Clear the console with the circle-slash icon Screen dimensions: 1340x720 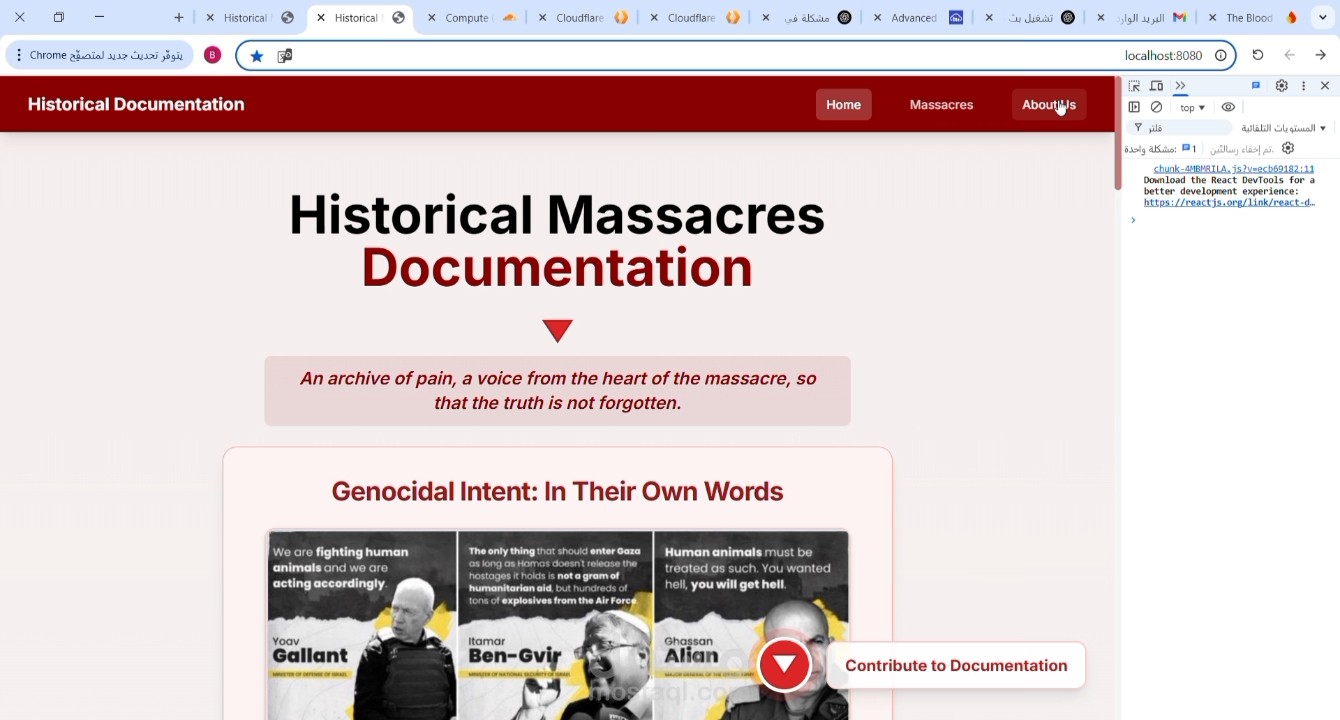(x=1156, y=107)
